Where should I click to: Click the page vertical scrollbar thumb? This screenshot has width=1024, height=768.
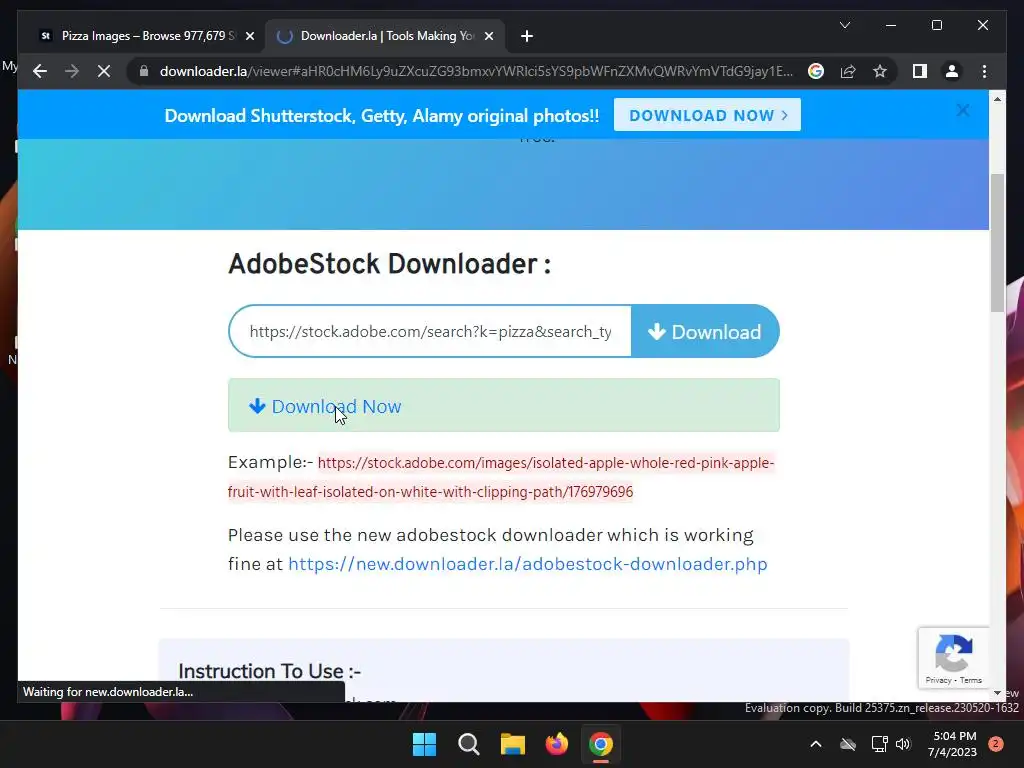[997, 243]
